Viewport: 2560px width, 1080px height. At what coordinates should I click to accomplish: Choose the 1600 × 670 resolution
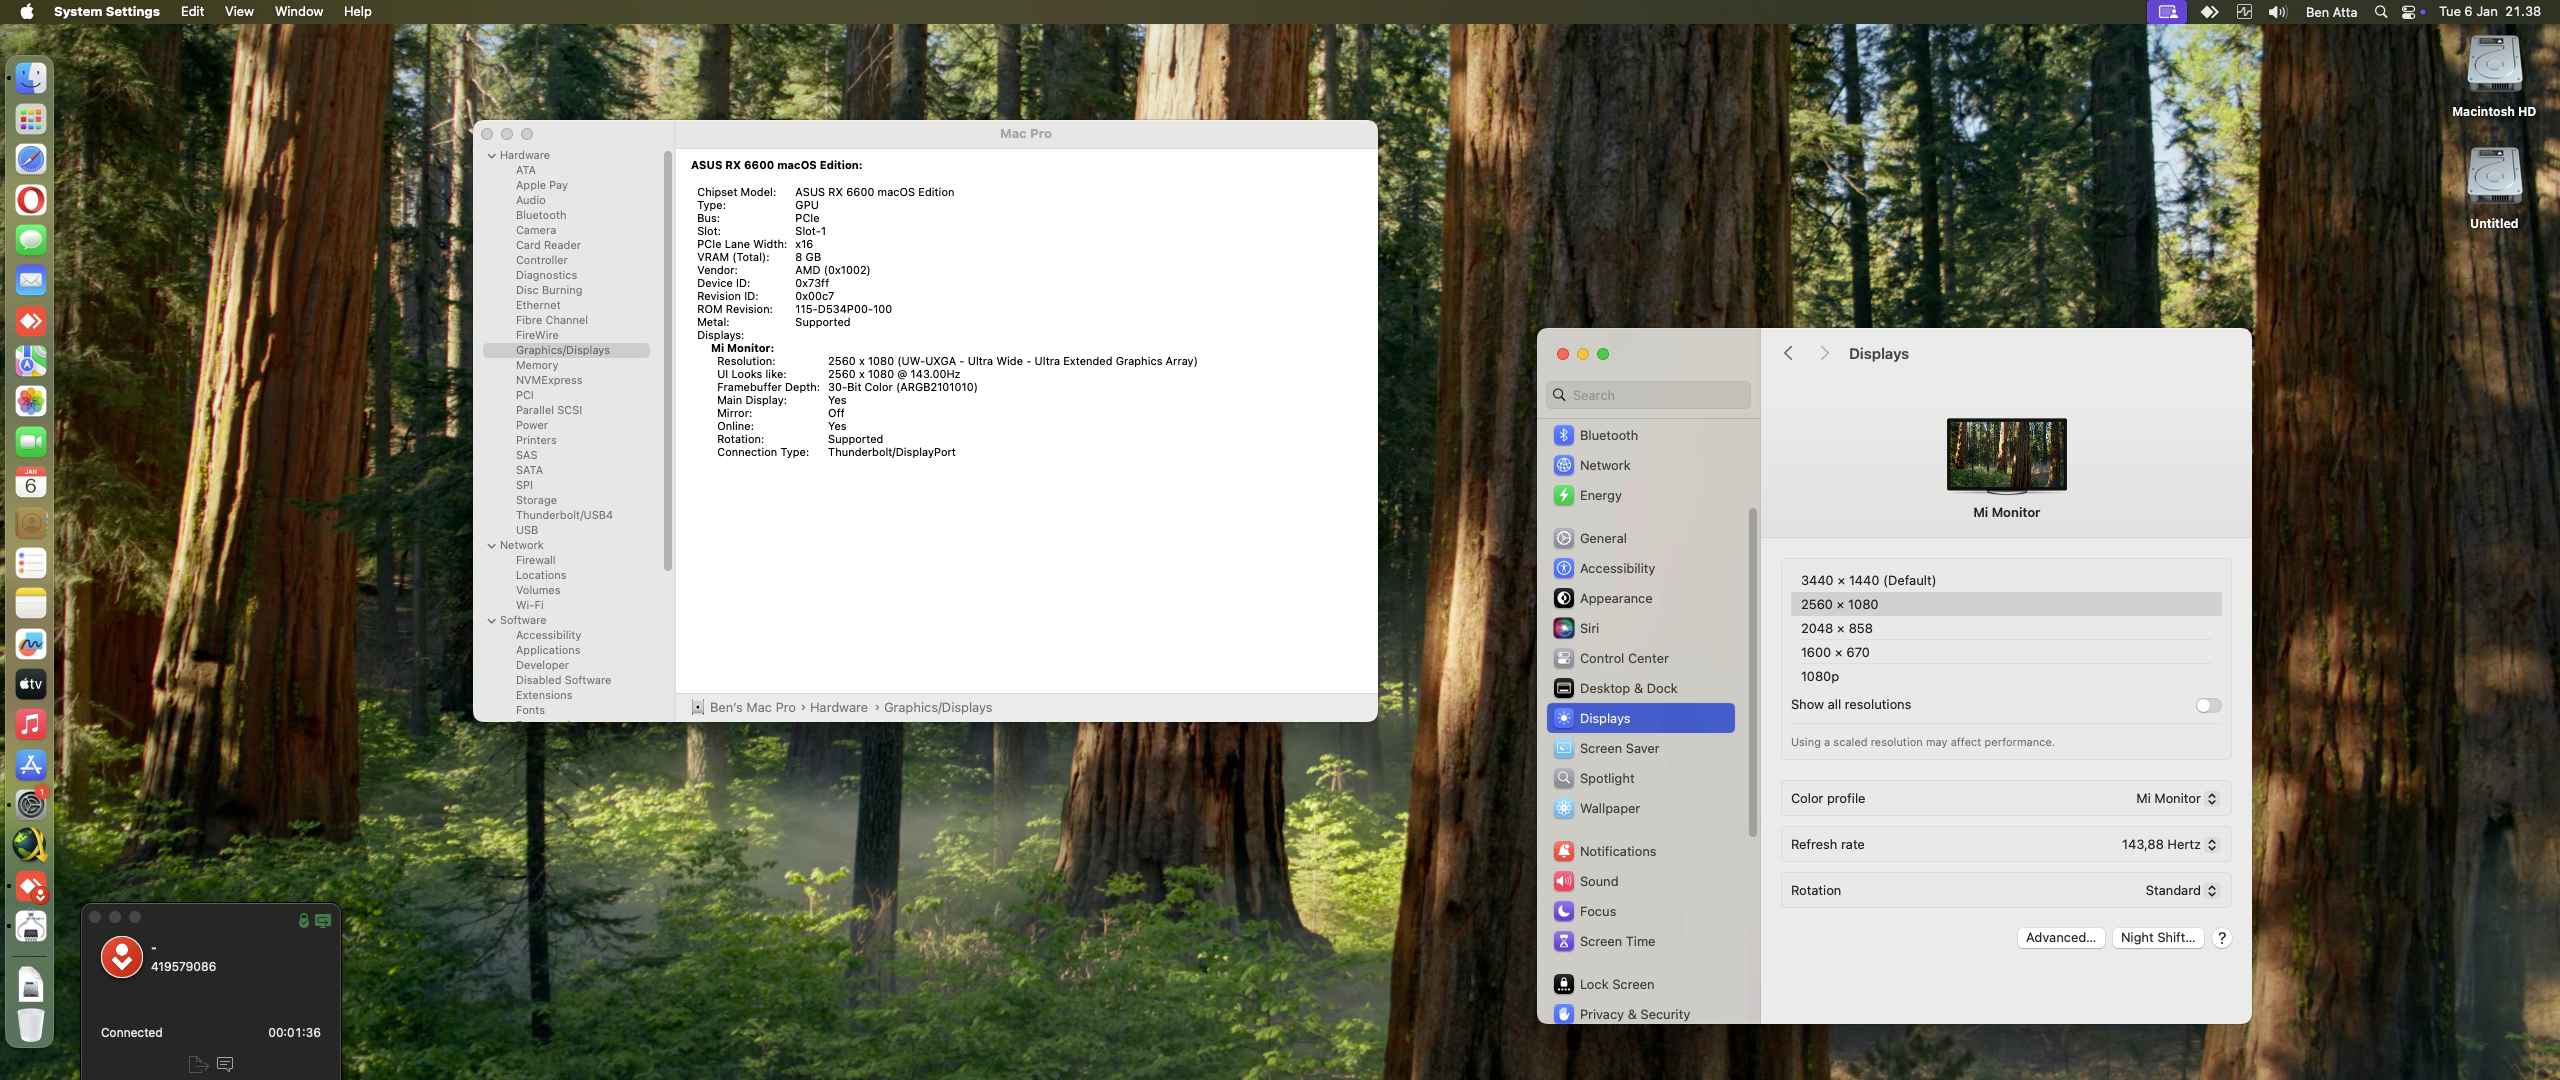[2006, 652]
